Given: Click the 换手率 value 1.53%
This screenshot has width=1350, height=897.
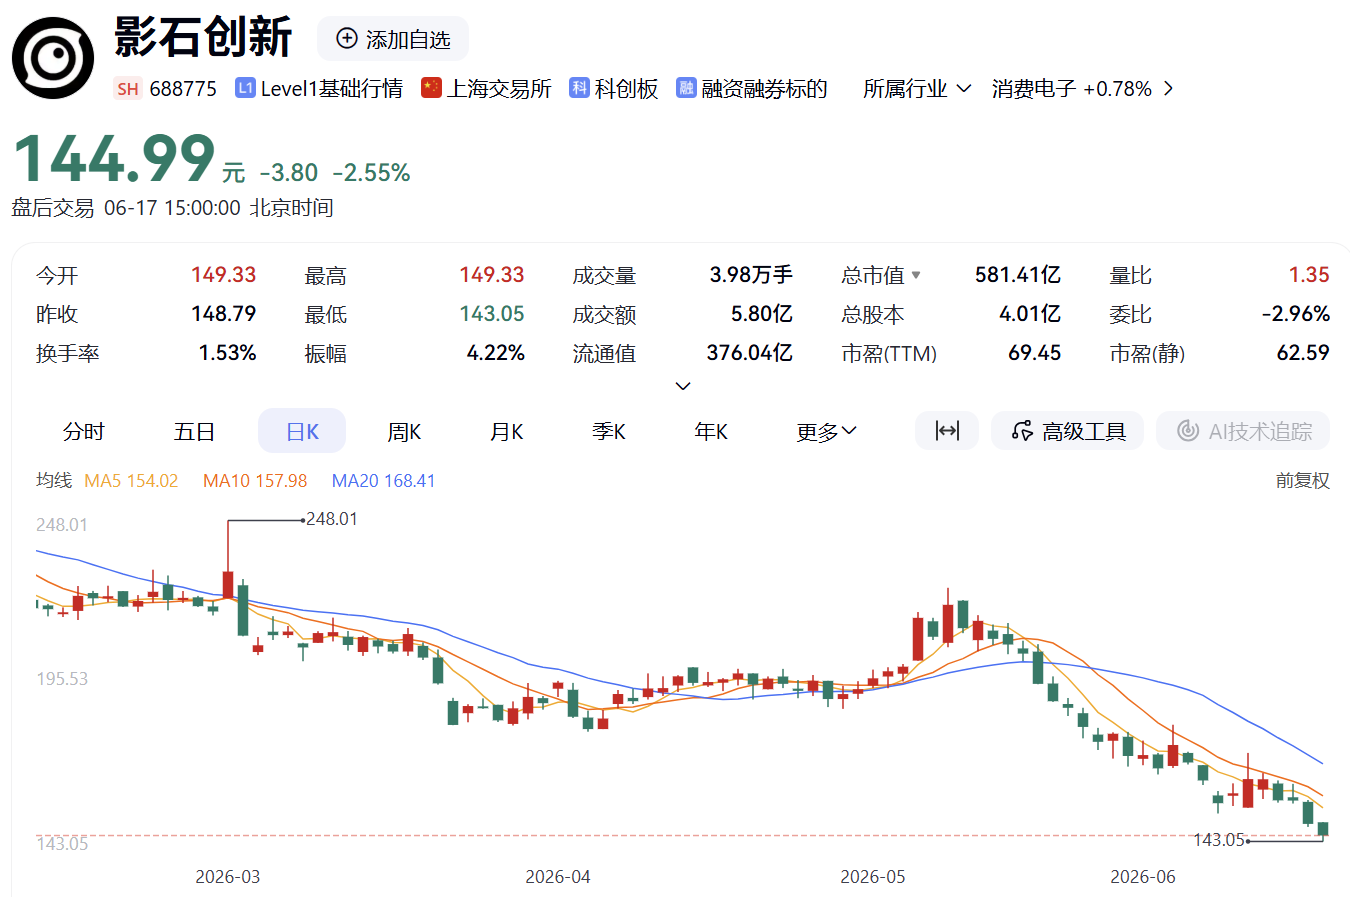Looking at the screenshot, I should click(227, 353).
